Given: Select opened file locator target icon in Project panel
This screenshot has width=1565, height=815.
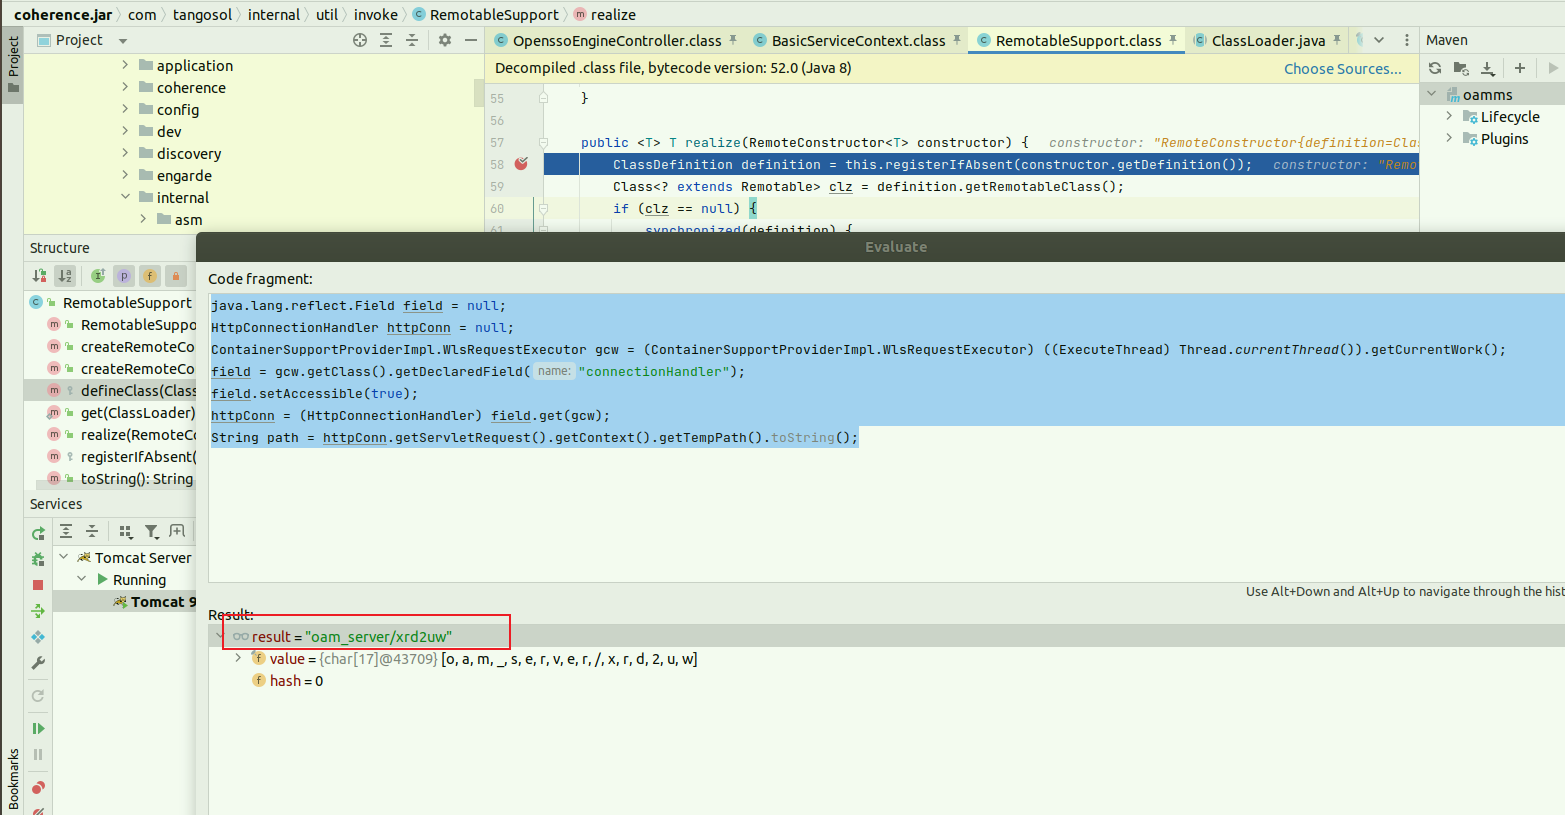Looking at the screenshot, I should point(360,40).
